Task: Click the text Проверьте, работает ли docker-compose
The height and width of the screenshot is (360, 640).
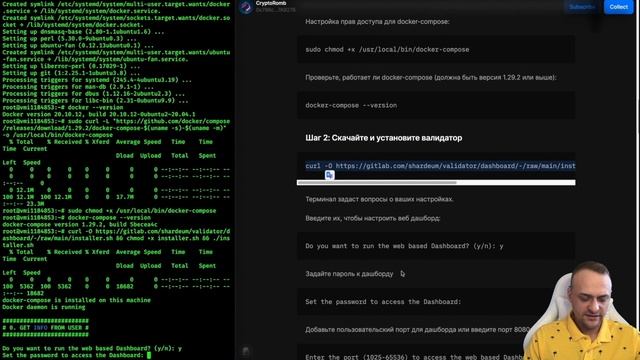Action: coord(431,77)
